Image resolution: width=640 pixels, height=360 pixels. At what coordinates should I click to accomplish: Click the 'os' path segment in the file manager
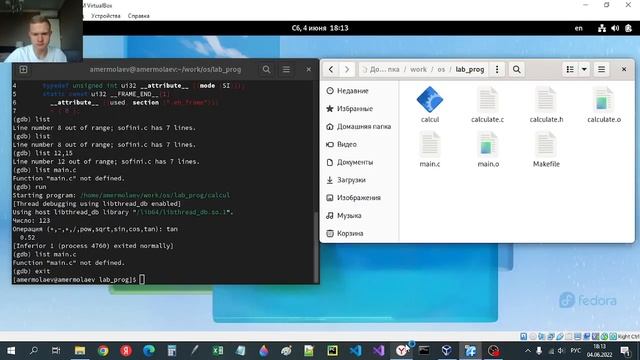441,69
